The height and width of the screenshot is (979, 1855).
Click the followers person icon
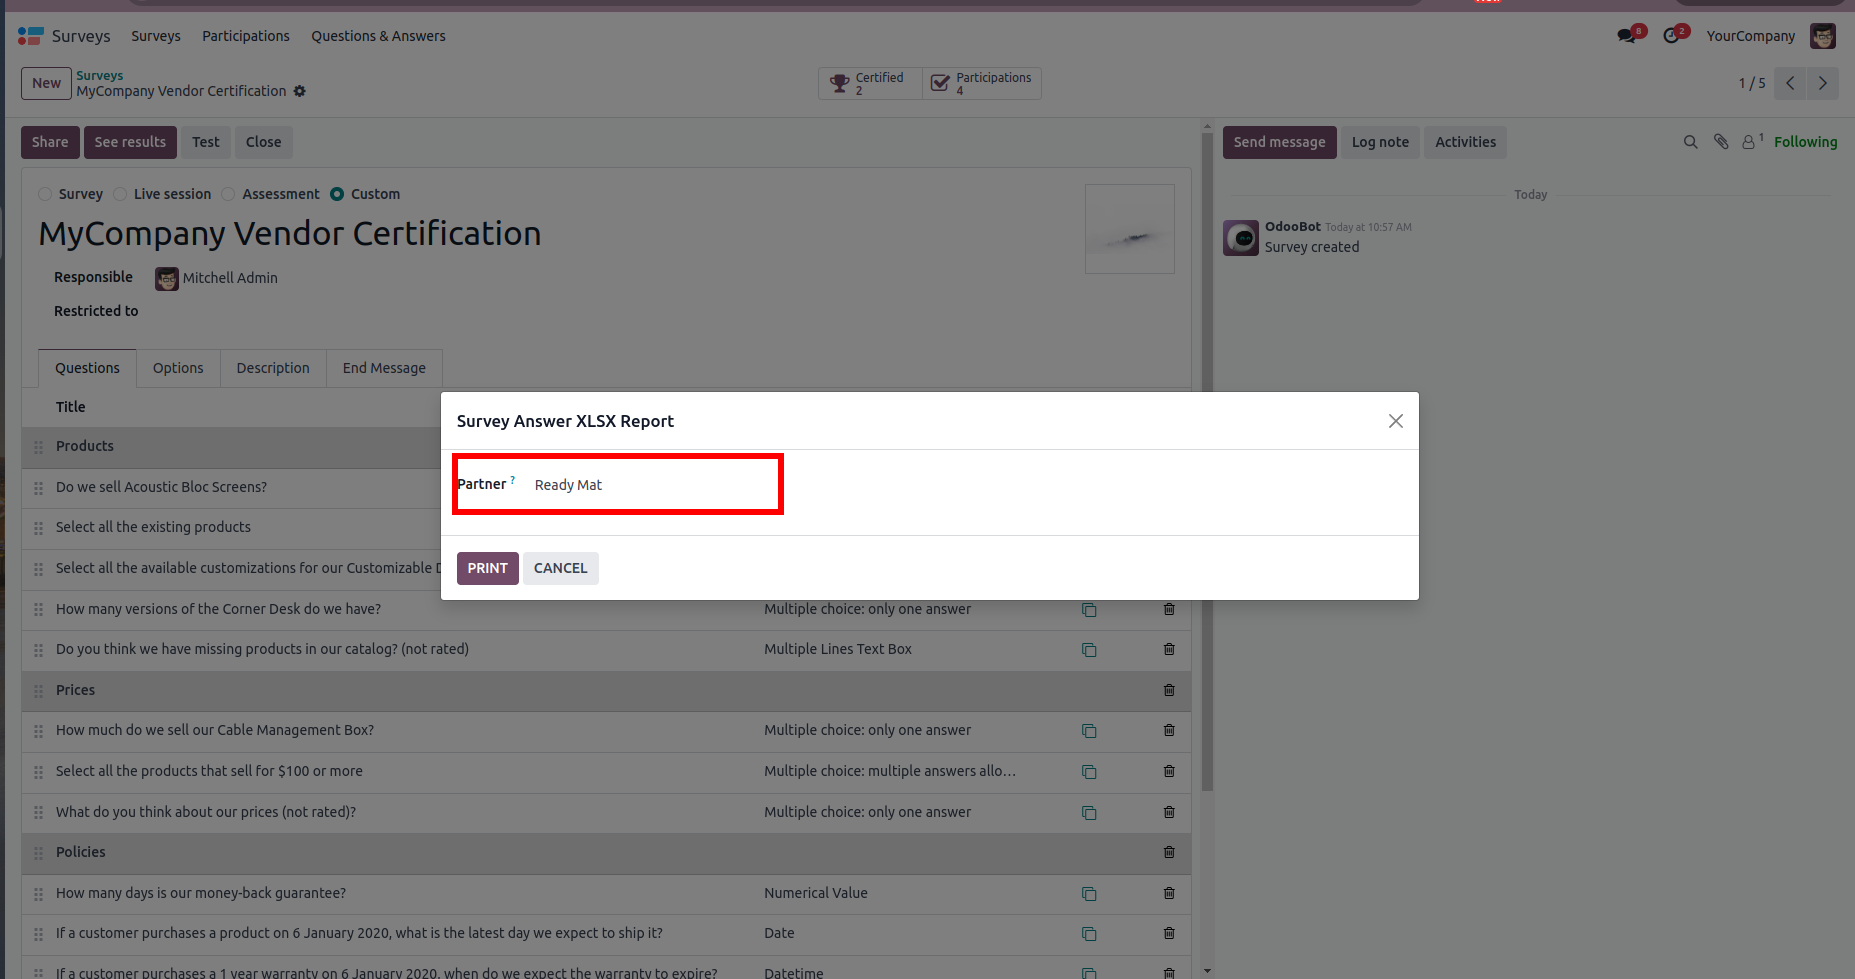tap(1749, 142)
